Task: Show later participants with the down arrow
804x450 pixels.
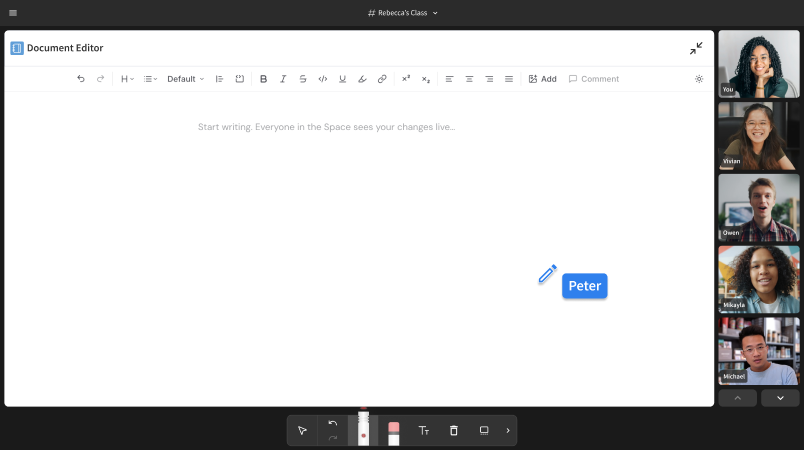Action: coord(780,398)
